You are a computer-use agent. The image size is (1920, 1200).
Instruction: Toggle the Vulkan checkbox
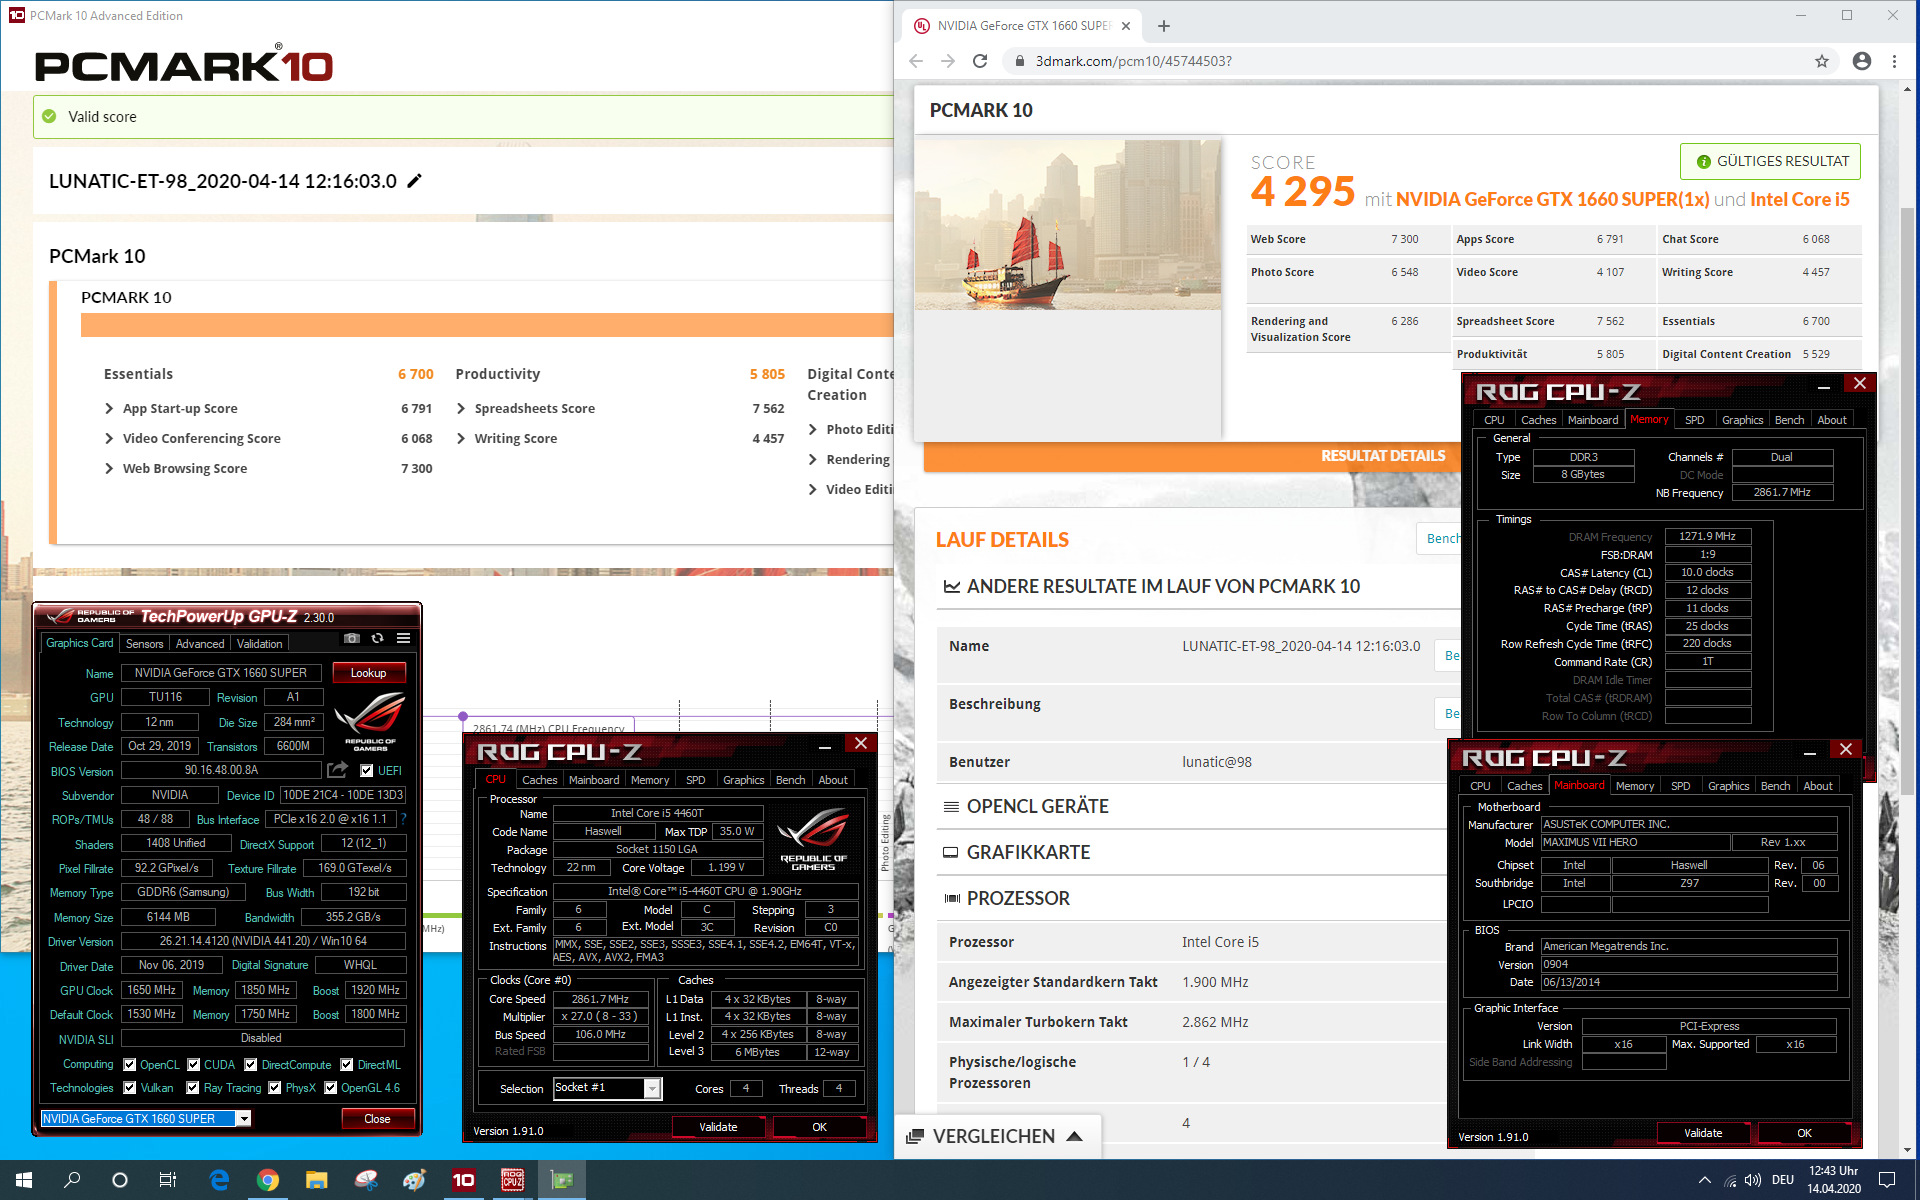point(130,1088)
